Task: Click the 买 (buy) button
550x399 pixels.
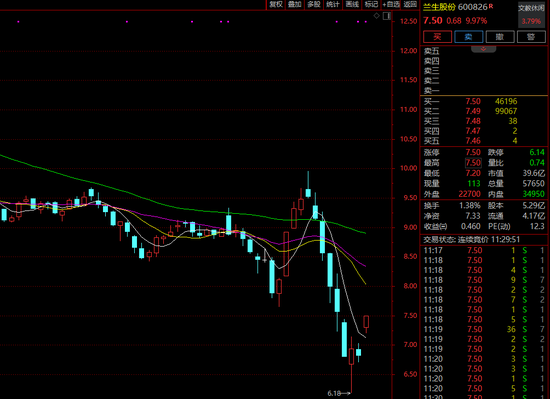Action: pyautogui.click(x=437, y=37)
